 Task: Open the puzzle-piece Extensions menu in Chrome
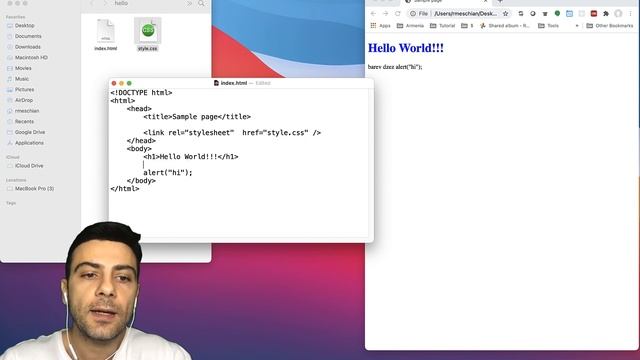pyautogui.click(x=606, y=13)
